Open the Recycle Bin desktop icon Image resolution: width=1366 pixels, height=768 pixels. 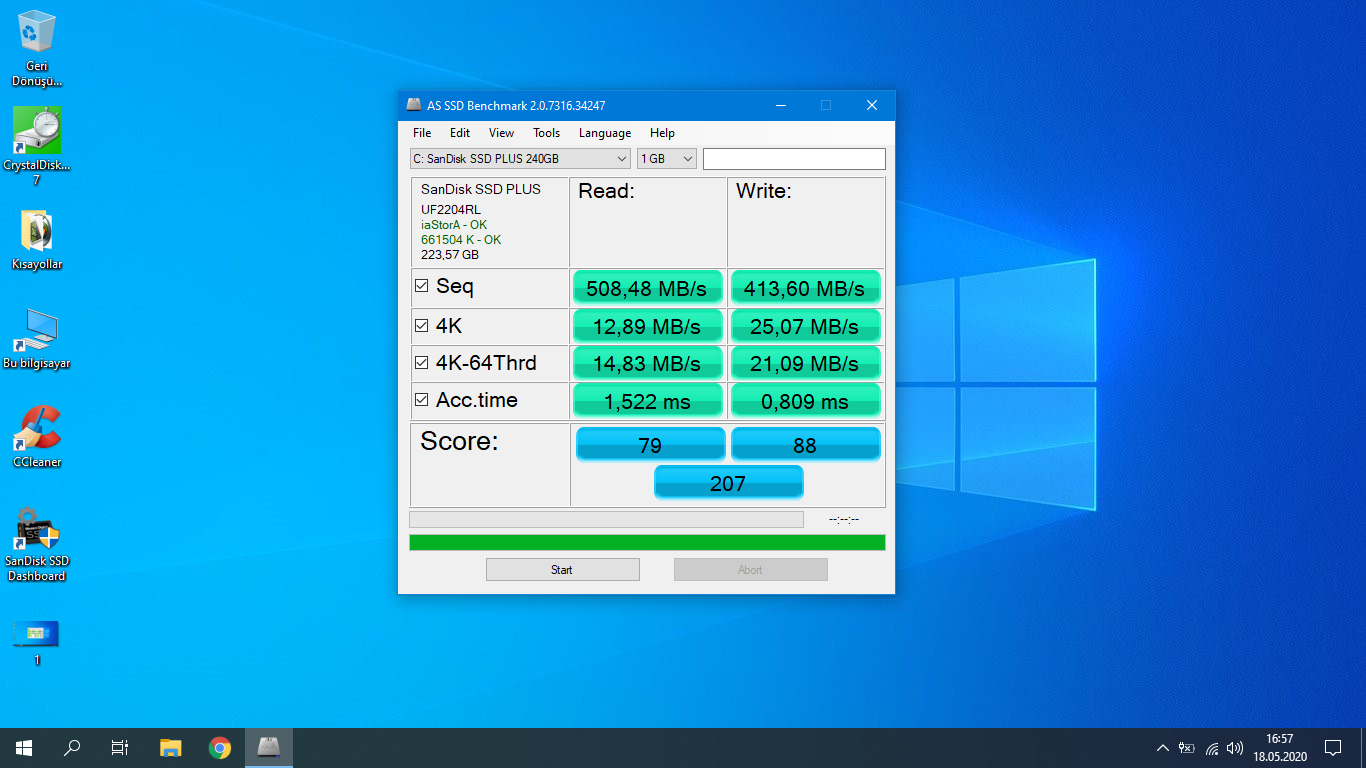(37, 48)
